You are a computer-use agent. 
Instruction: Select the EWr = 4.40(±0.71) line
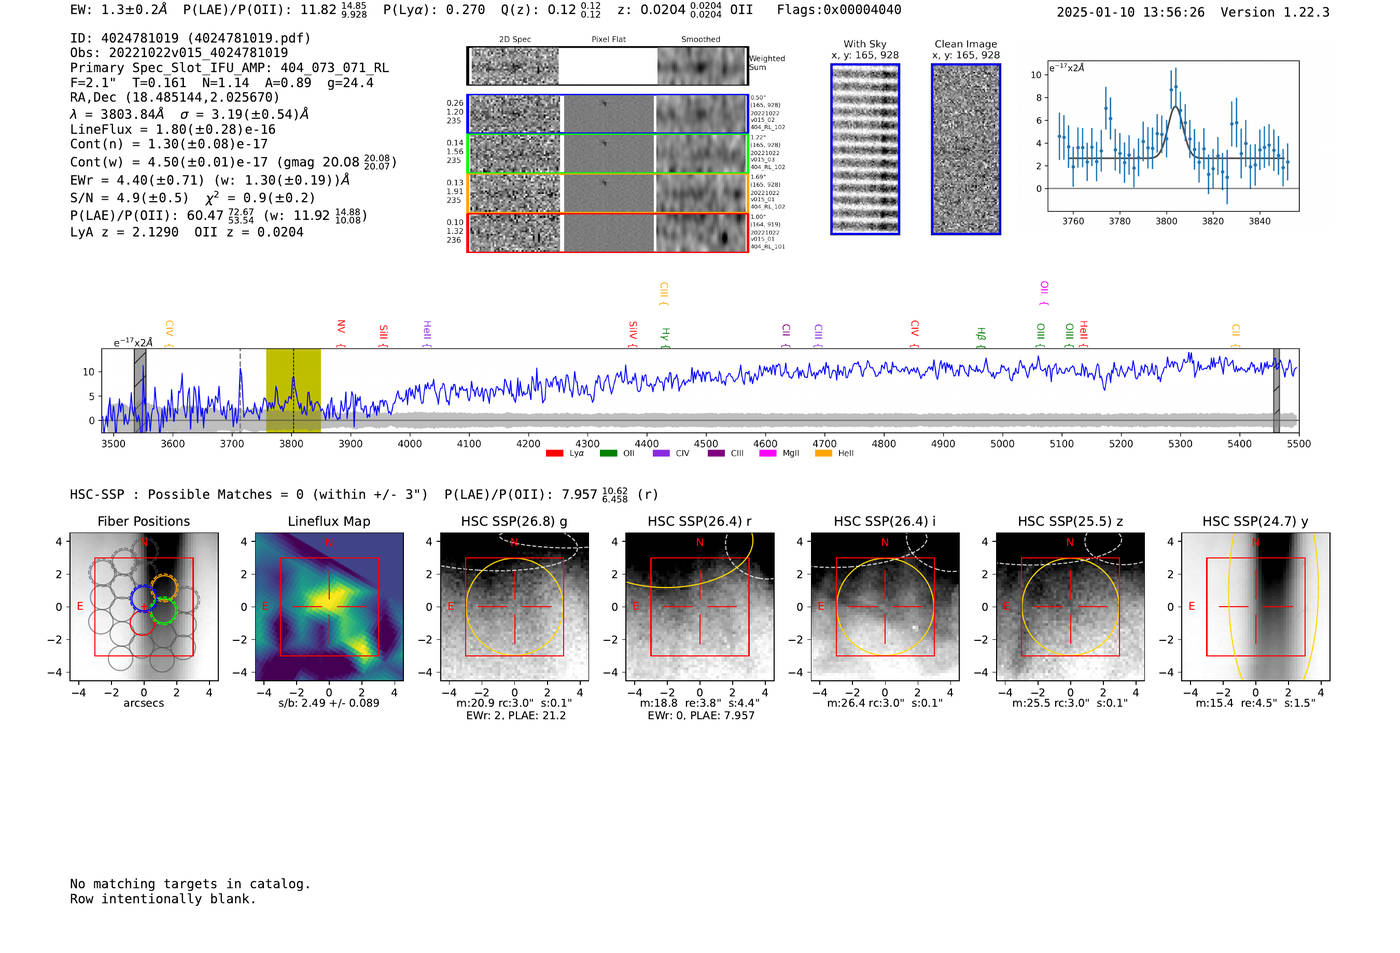coord(210,180)
